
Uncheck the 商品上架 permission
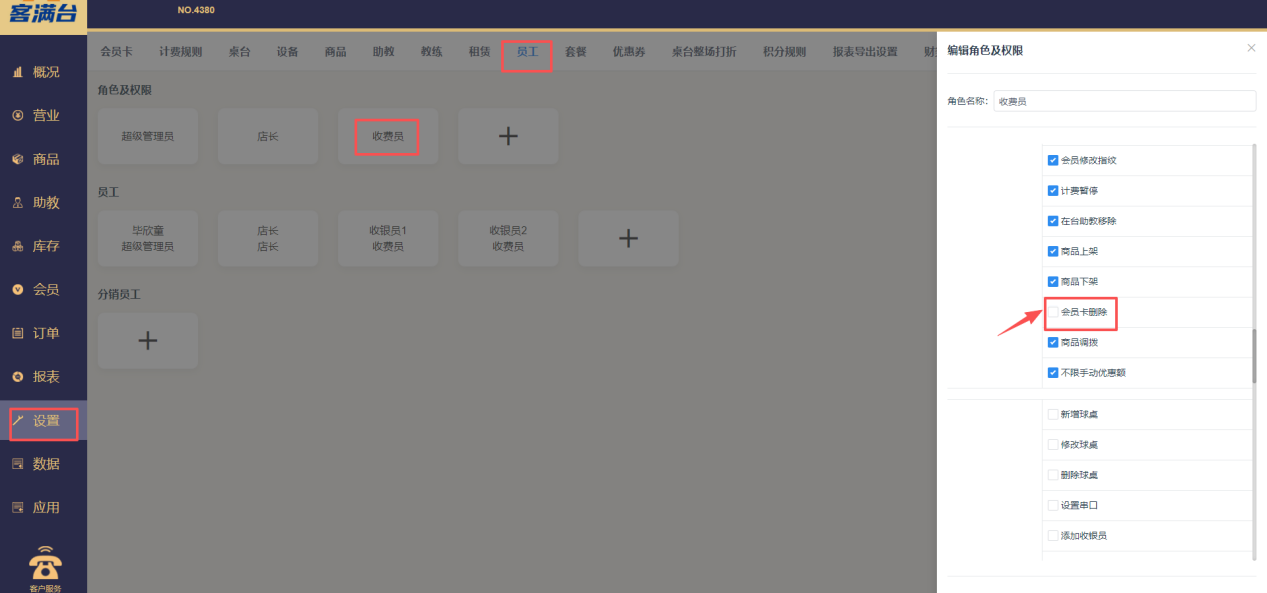click(x=1053, y=251)
